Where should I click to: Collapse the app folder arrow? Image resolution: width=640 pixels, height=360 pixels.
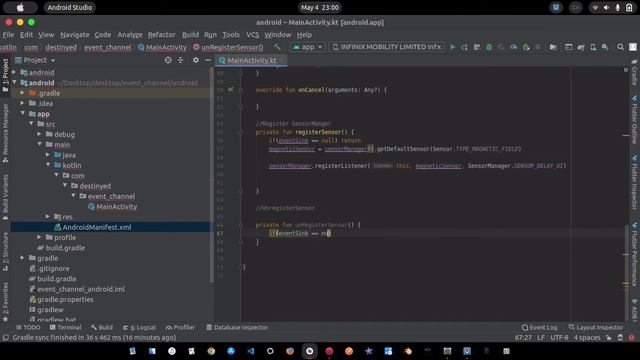pos(23,113)
